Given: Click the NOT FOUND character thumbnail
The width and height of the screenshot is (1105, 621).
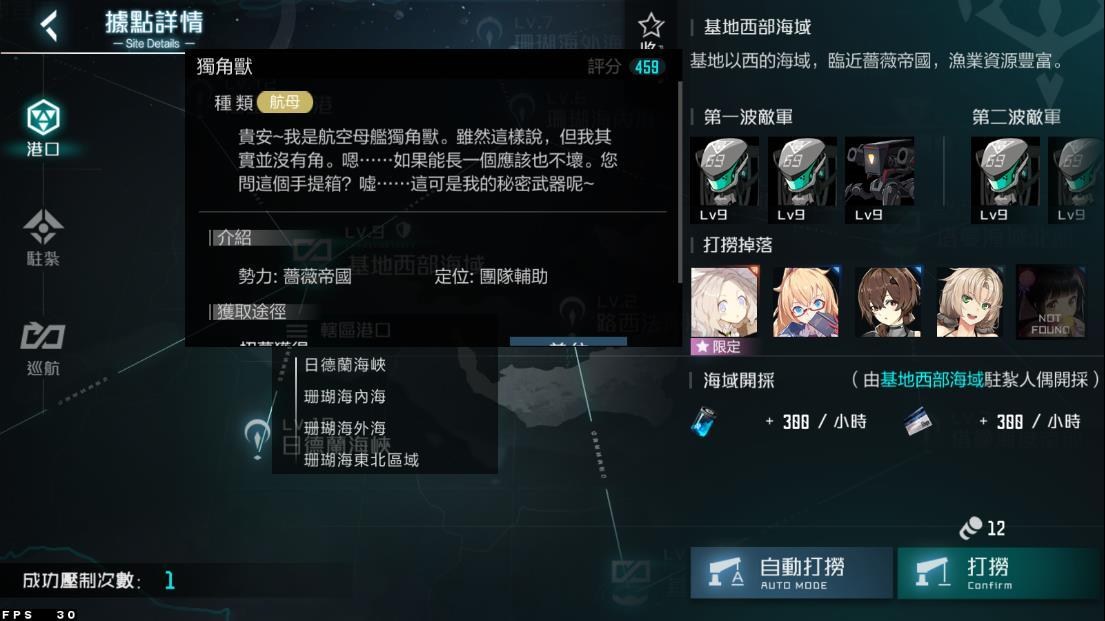Looking at the screenshot, I should point(1051,302).
